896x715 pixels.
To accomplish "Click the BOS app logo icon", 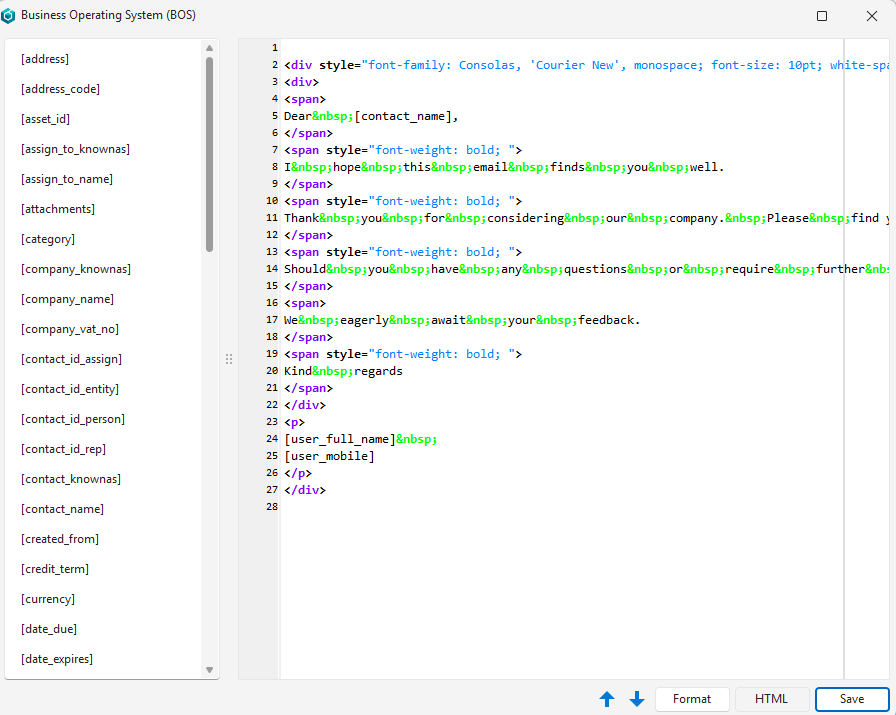I will pos(9,16).
